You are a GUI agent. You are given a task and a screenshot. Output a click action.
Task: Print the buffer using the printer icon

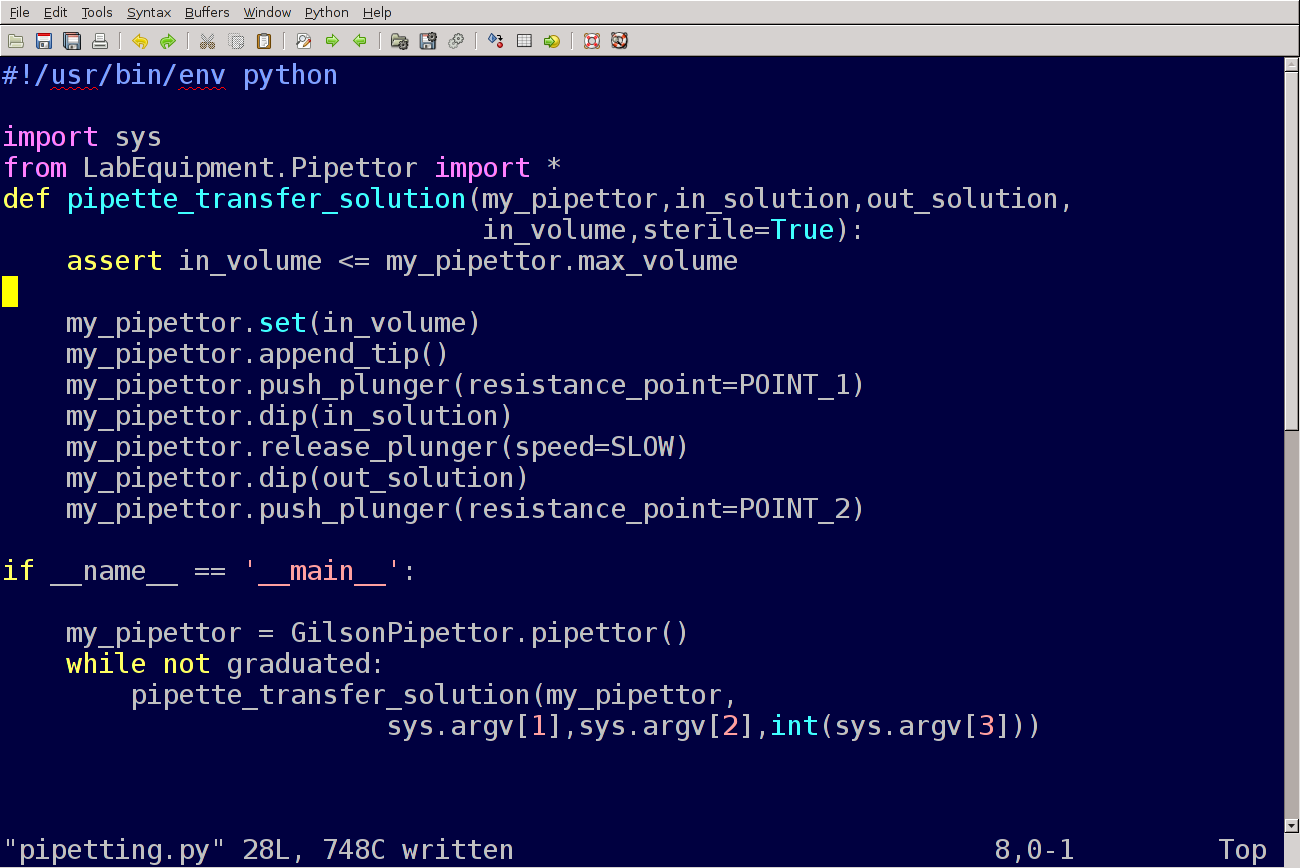point(100,41)
